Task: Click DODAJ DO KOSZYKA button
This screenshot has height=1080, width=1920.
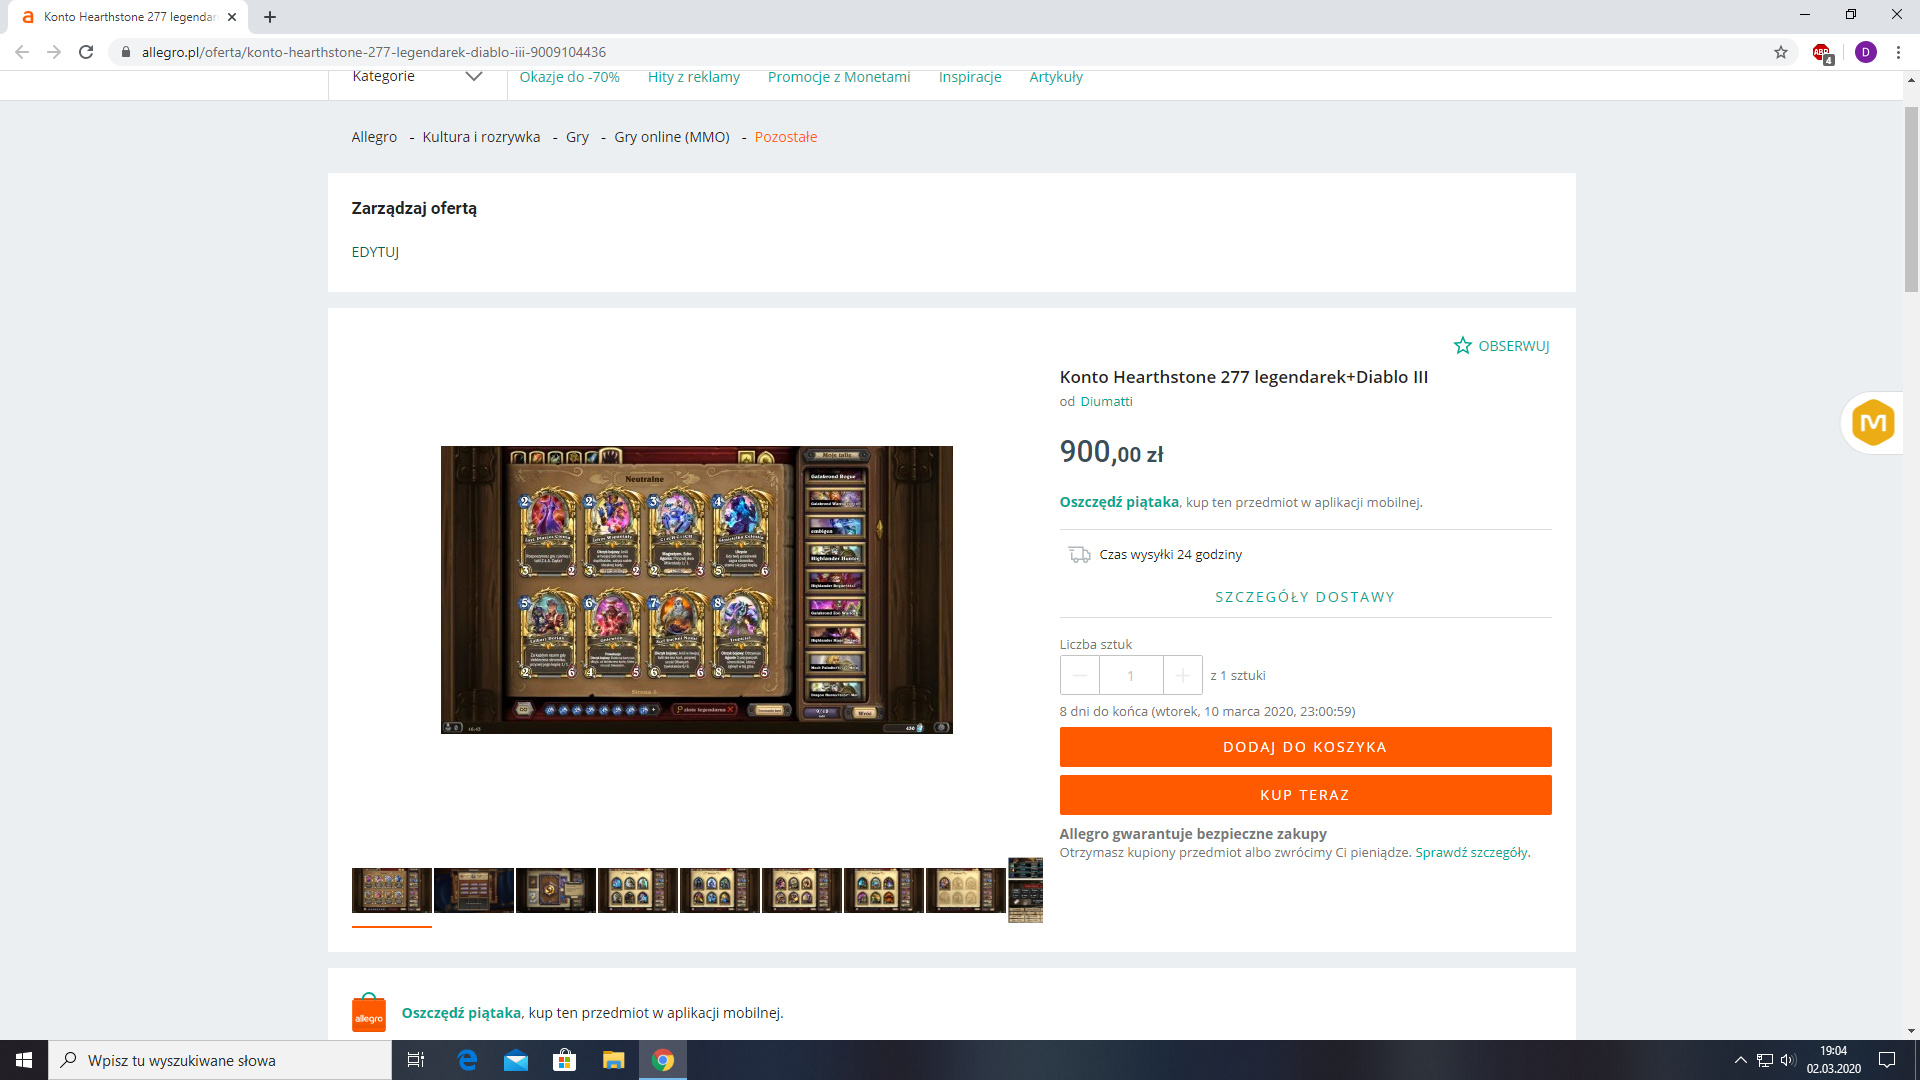Action: coord(1305,747)
